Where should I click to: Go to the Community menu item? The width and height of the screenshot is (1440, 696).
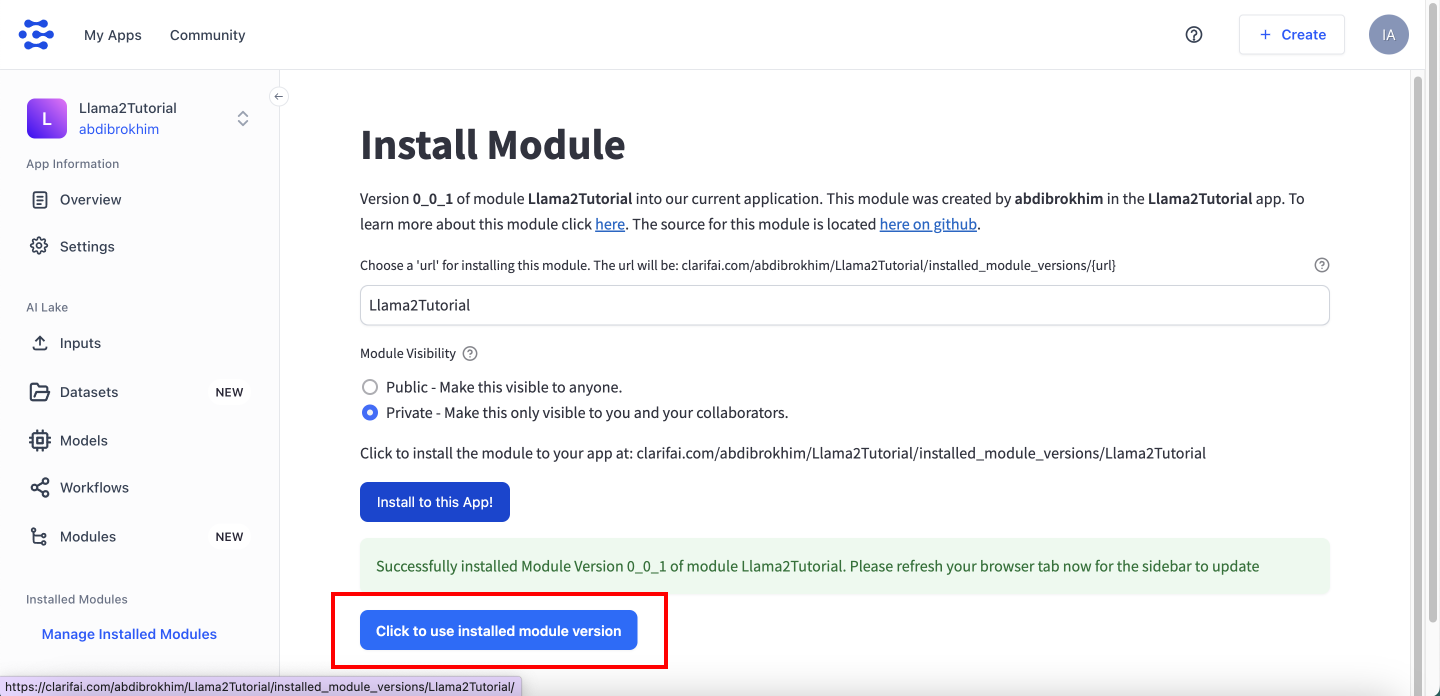[207, 35]
